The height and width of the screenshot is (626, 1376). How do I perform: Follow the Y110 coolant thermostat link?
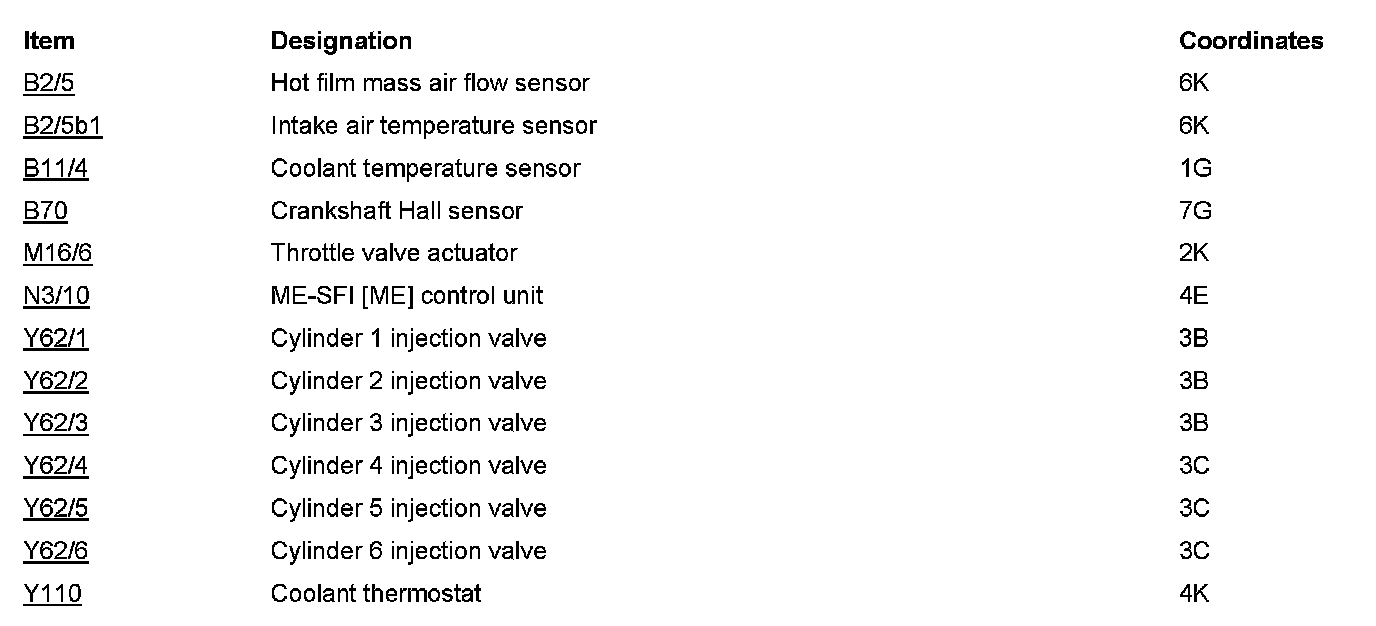point(52,594)
